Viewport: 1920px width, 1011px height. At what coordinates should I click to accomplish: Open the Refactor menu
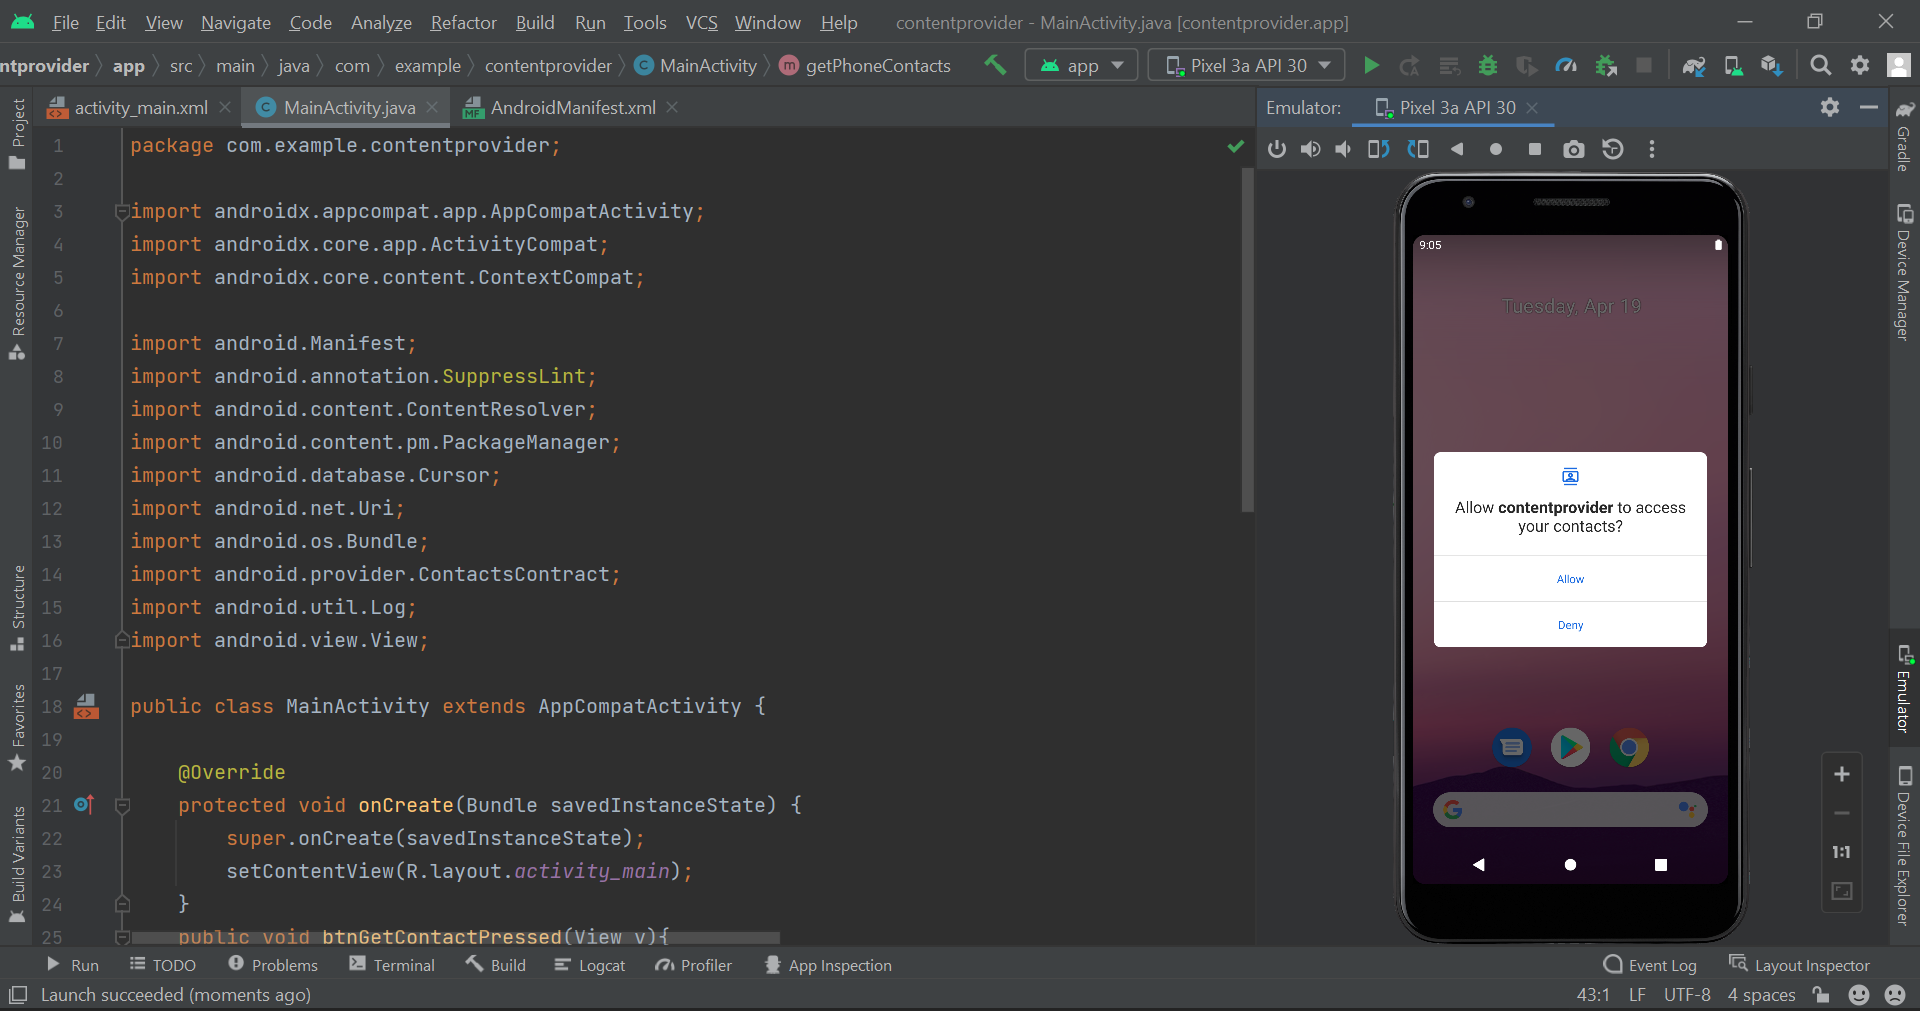(x=462, y=22)
